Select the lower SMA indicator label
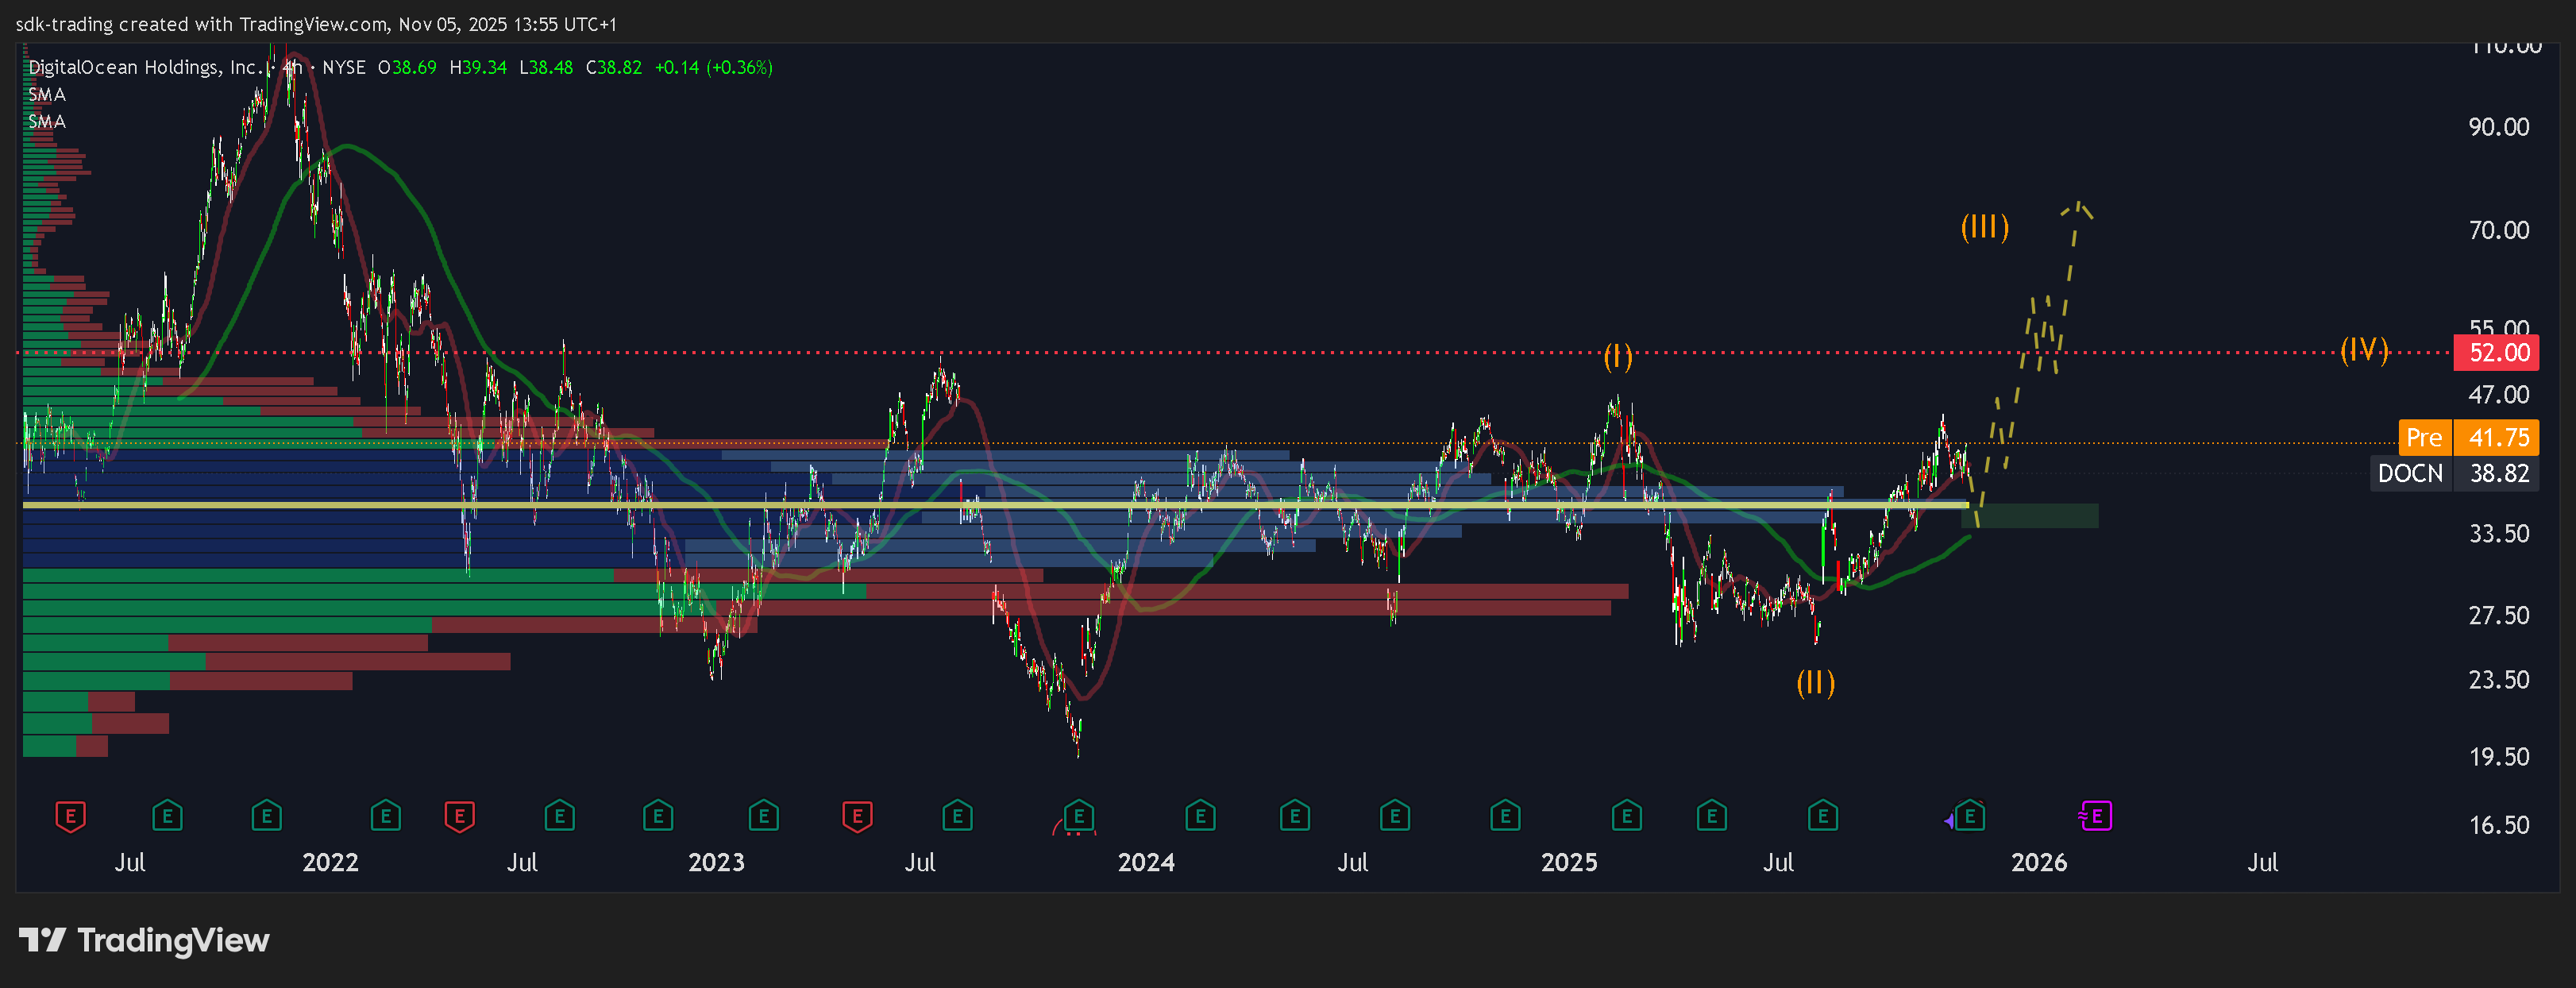 click(x=47, y=121)
